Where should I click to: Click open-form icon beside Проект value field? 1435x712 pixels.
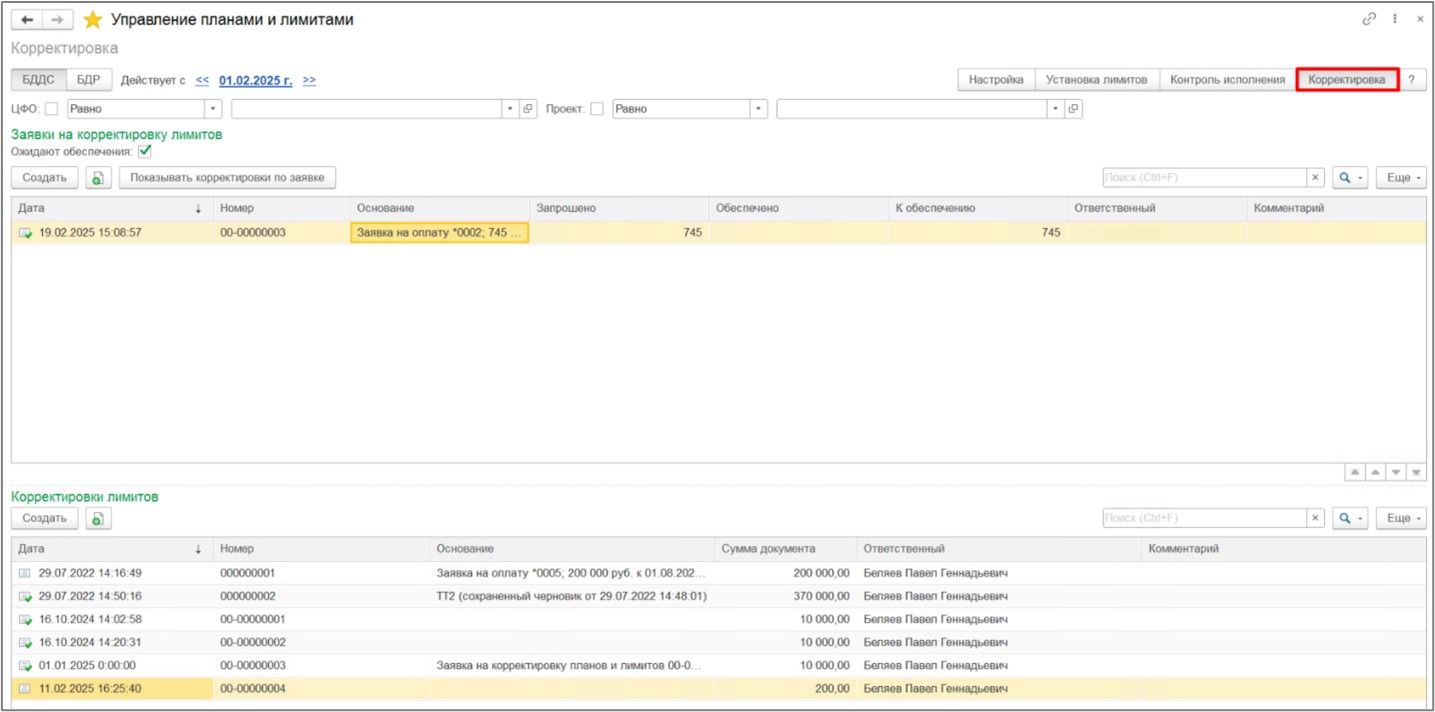(x=1074, y=109)
